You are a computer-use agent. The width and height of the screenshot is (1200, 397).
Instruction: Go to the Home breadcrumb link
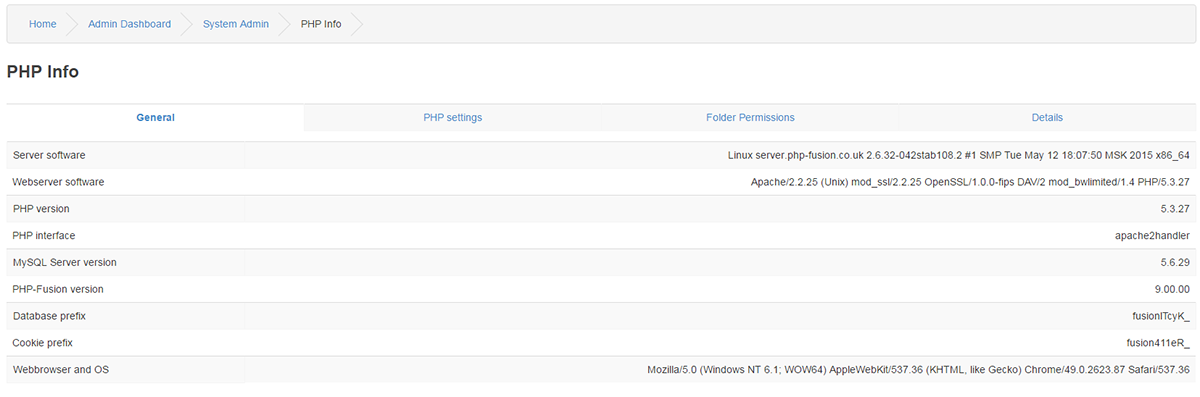tap(42, 24)
